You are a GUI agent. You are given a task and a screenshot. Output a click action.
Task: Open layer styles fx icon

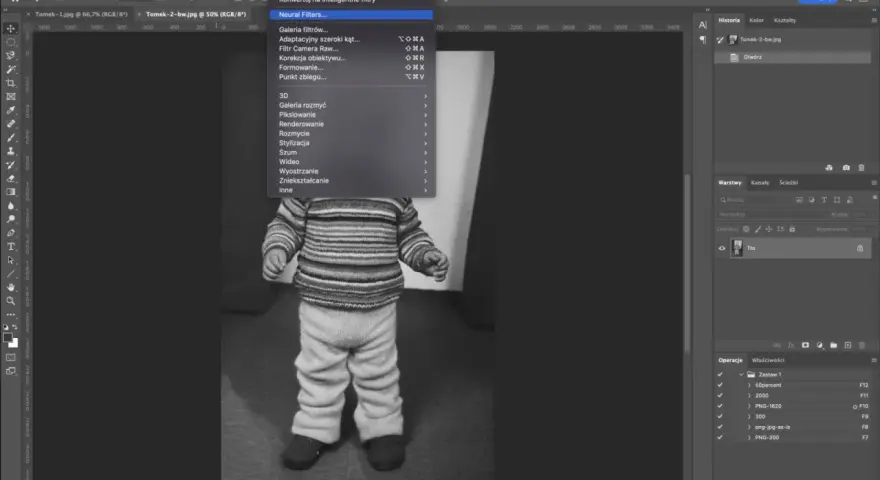pos(791,345)
